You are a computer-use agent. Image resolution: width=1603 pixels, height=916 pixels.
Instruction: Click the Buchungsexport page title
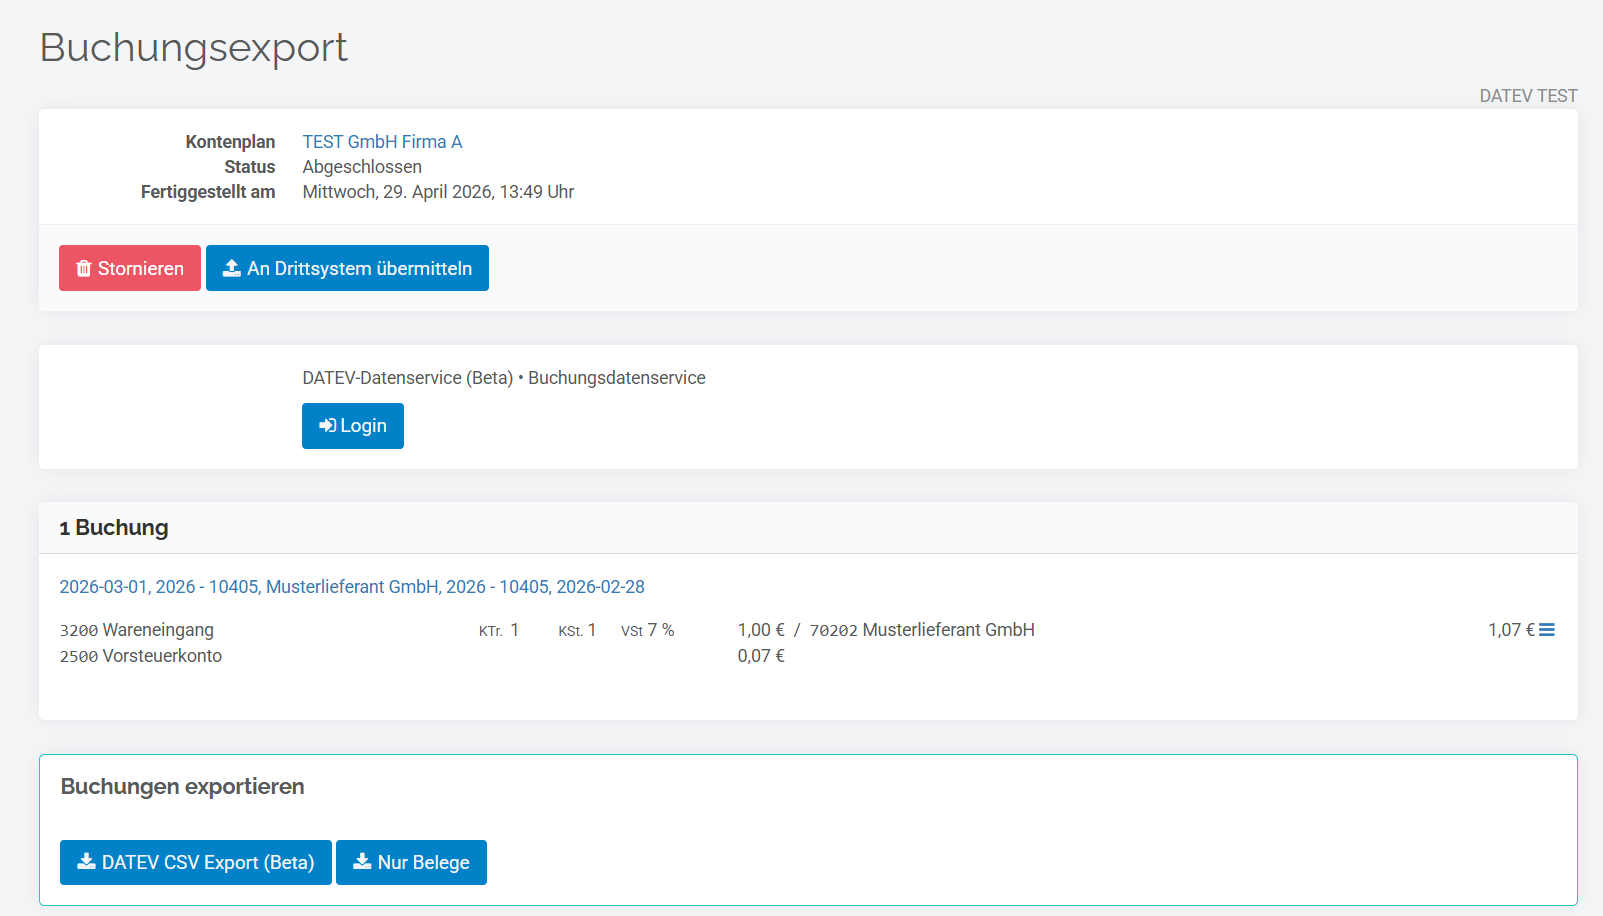pos(194,48)
